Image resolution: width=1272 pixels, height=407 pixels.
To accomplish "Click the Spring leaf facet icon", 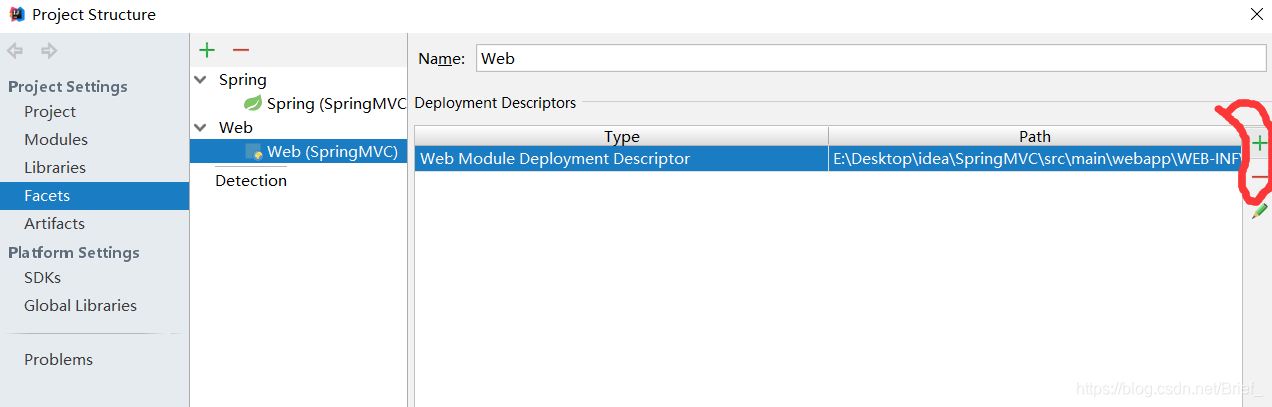I will [253, 103].
